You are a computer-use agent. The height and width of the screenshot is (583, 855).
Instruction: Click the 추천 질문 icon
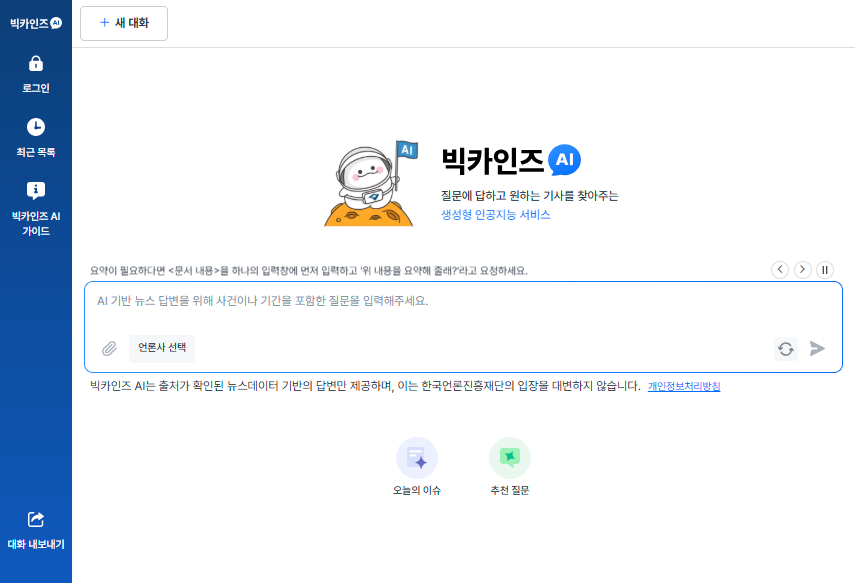(x=510, y=458)
